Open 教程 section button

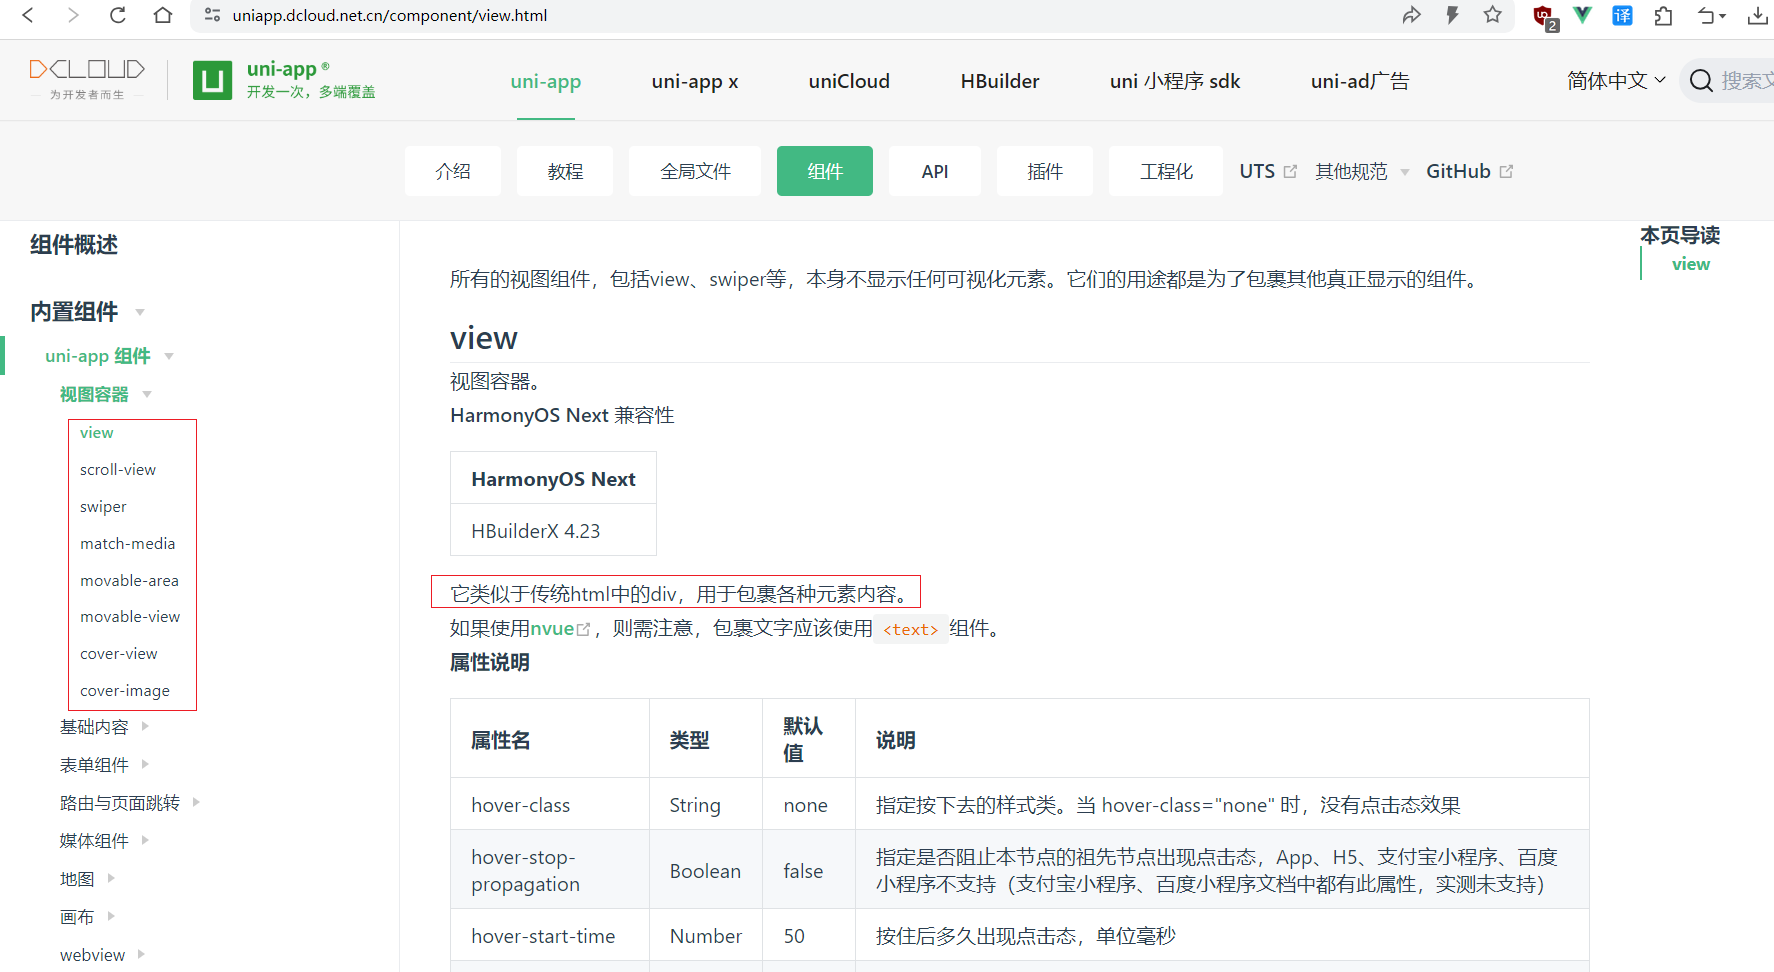(x=565, y=171)
